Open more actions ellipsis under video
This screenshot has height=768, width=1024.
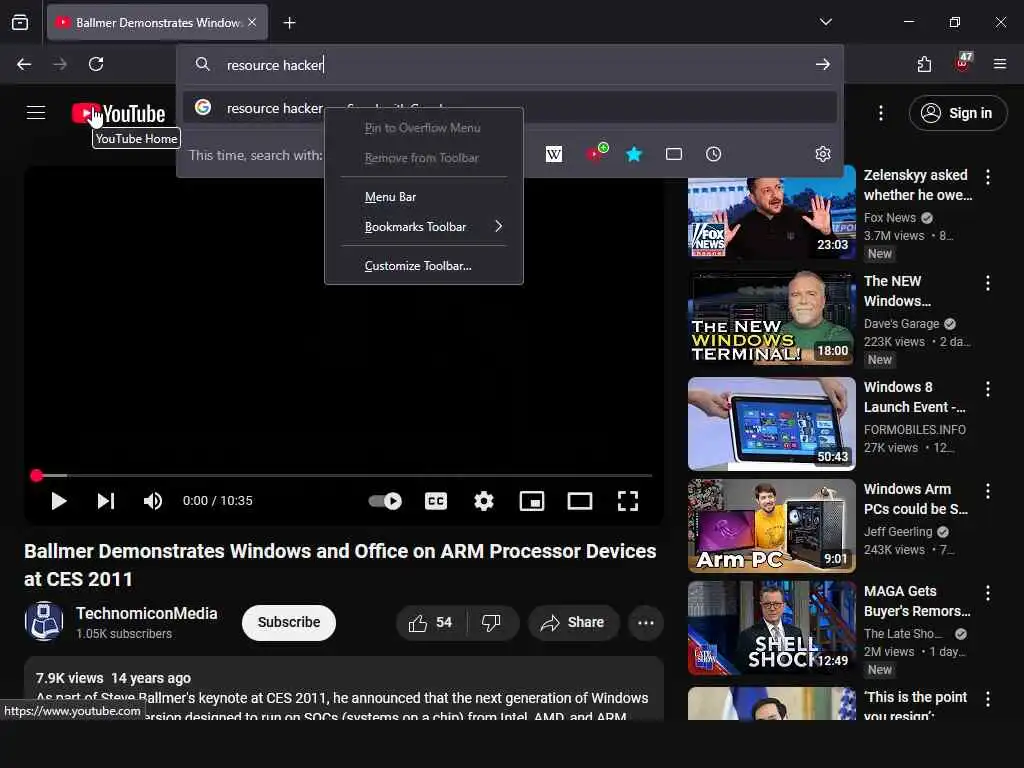coord(646,623)
